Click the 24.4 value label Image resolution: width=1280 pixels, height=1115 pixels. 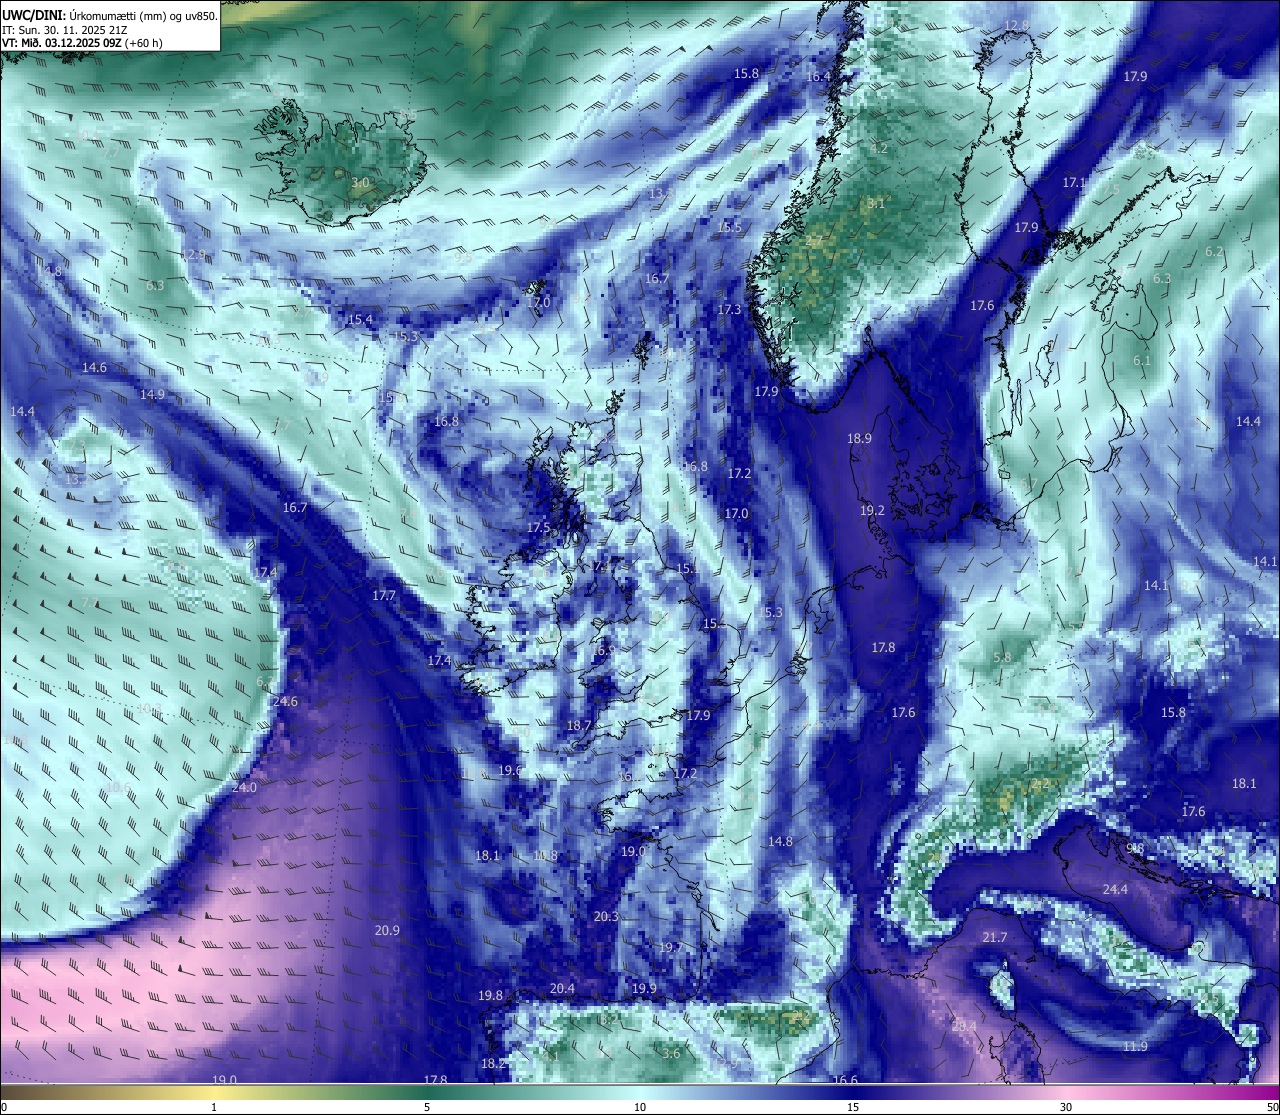click(1115, 890)
